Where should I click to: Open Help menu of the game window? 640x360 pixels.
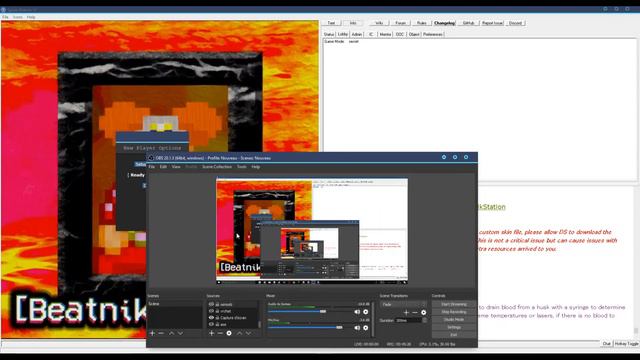(x=31, y=17)
